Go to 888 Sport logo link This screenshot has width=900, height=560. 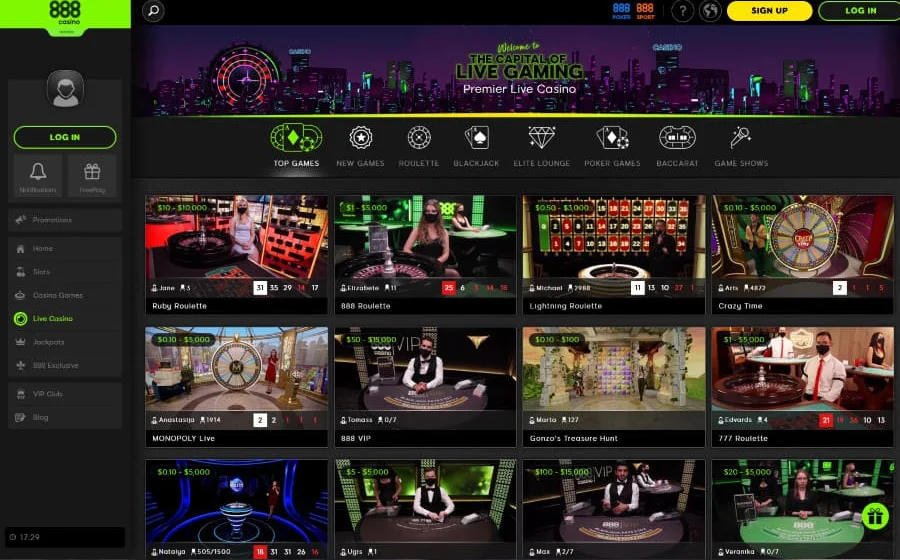pyautogui.click(x=645, y=11)
